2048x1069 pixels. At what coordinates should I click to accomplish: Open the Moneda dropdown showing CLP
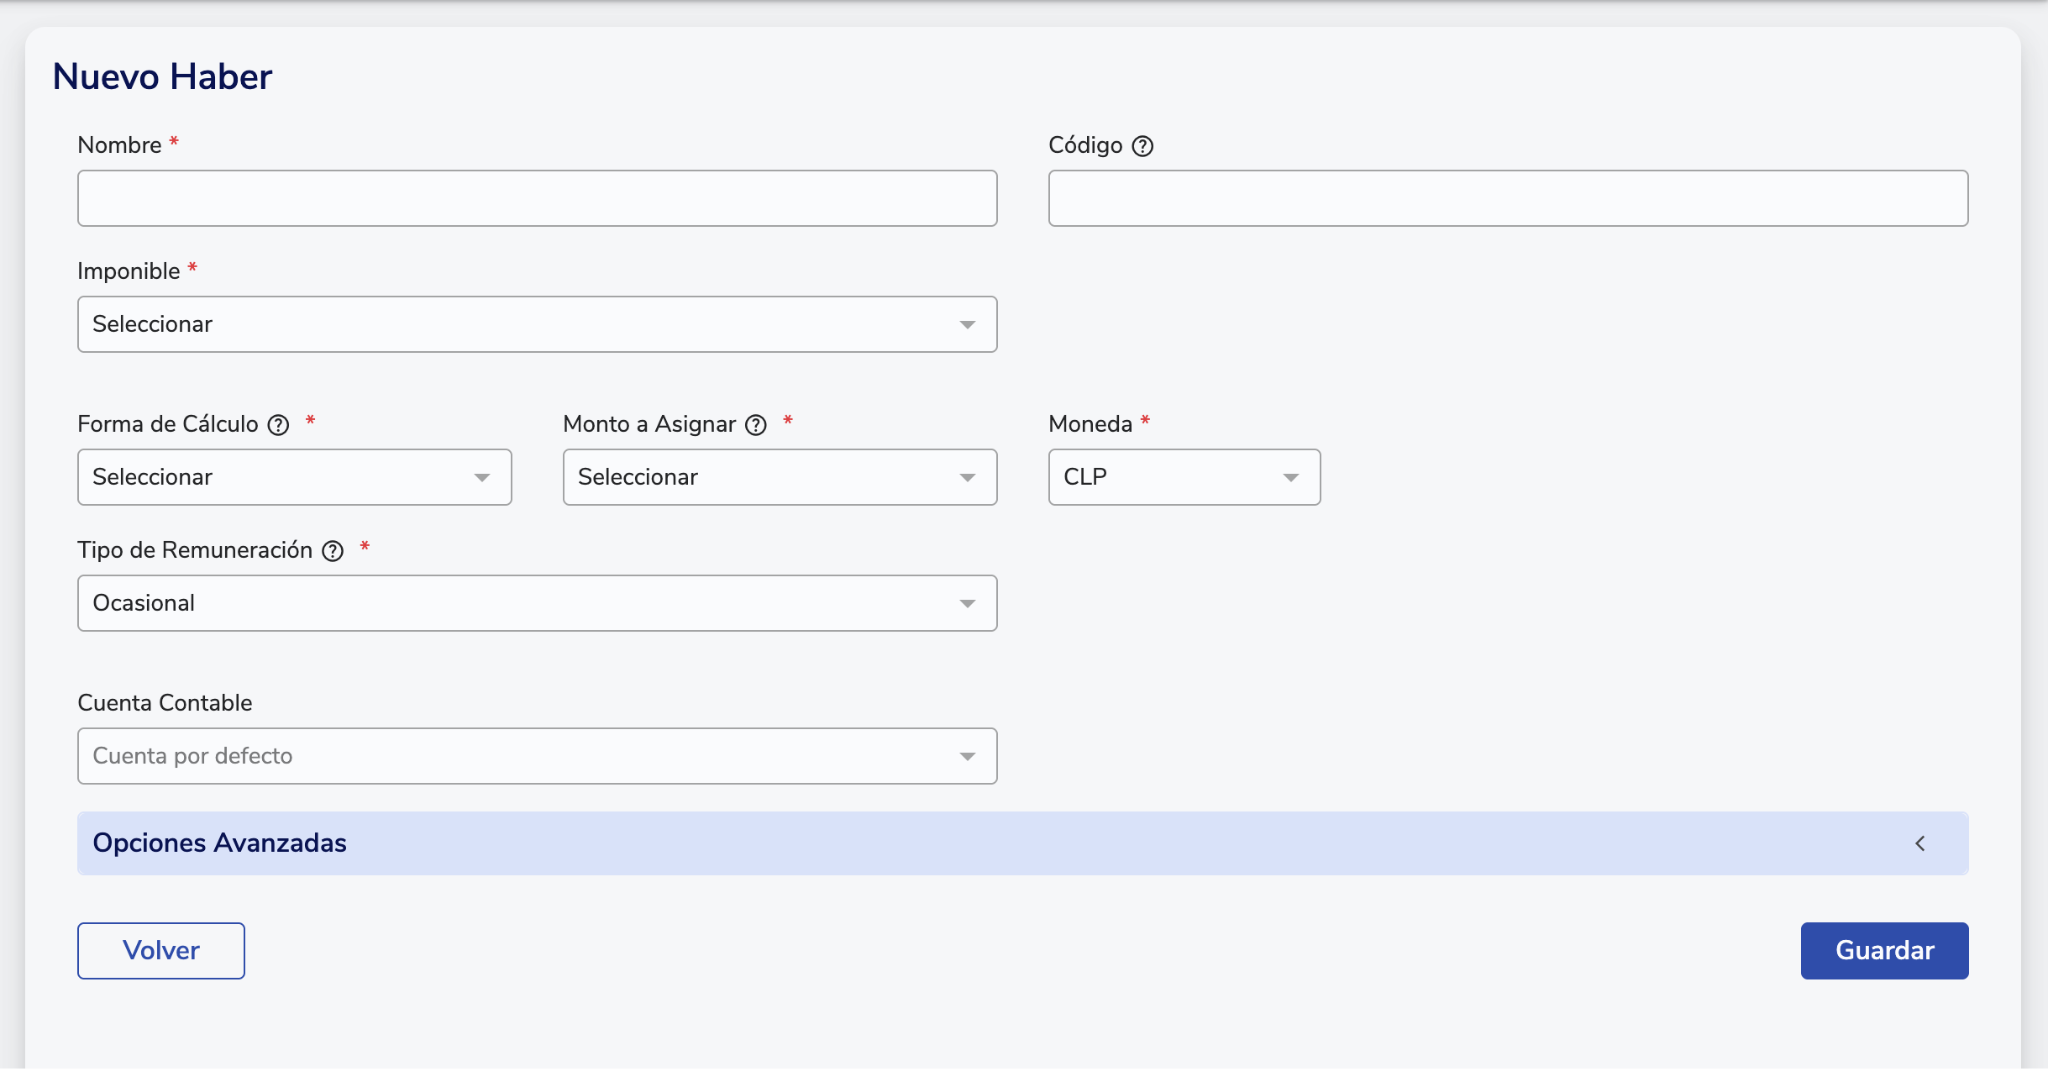tap(1183, 477)
